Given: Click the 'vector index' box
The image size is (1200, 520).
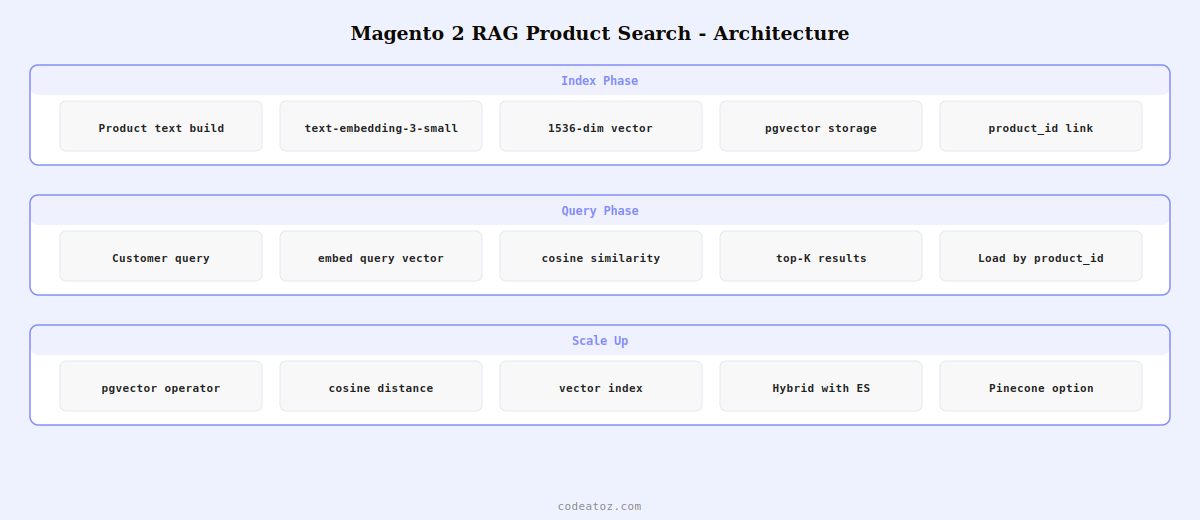Looking at the screenshot, I should pos(601,386).
